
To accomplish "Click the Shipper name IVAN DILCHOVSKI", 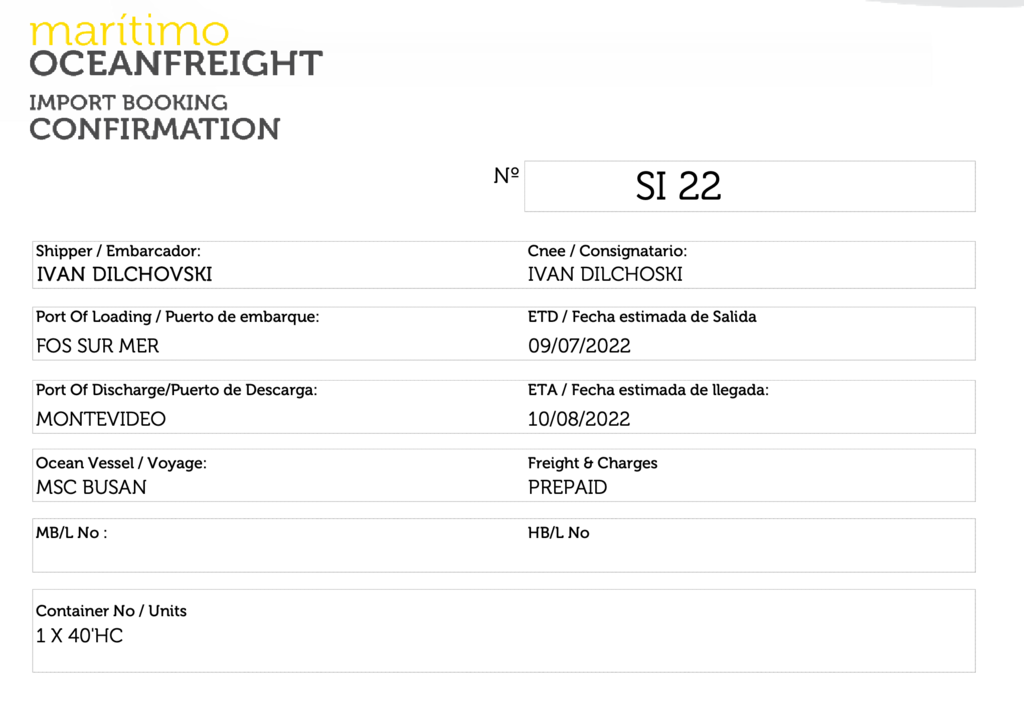I will click(x=124, y=274).
